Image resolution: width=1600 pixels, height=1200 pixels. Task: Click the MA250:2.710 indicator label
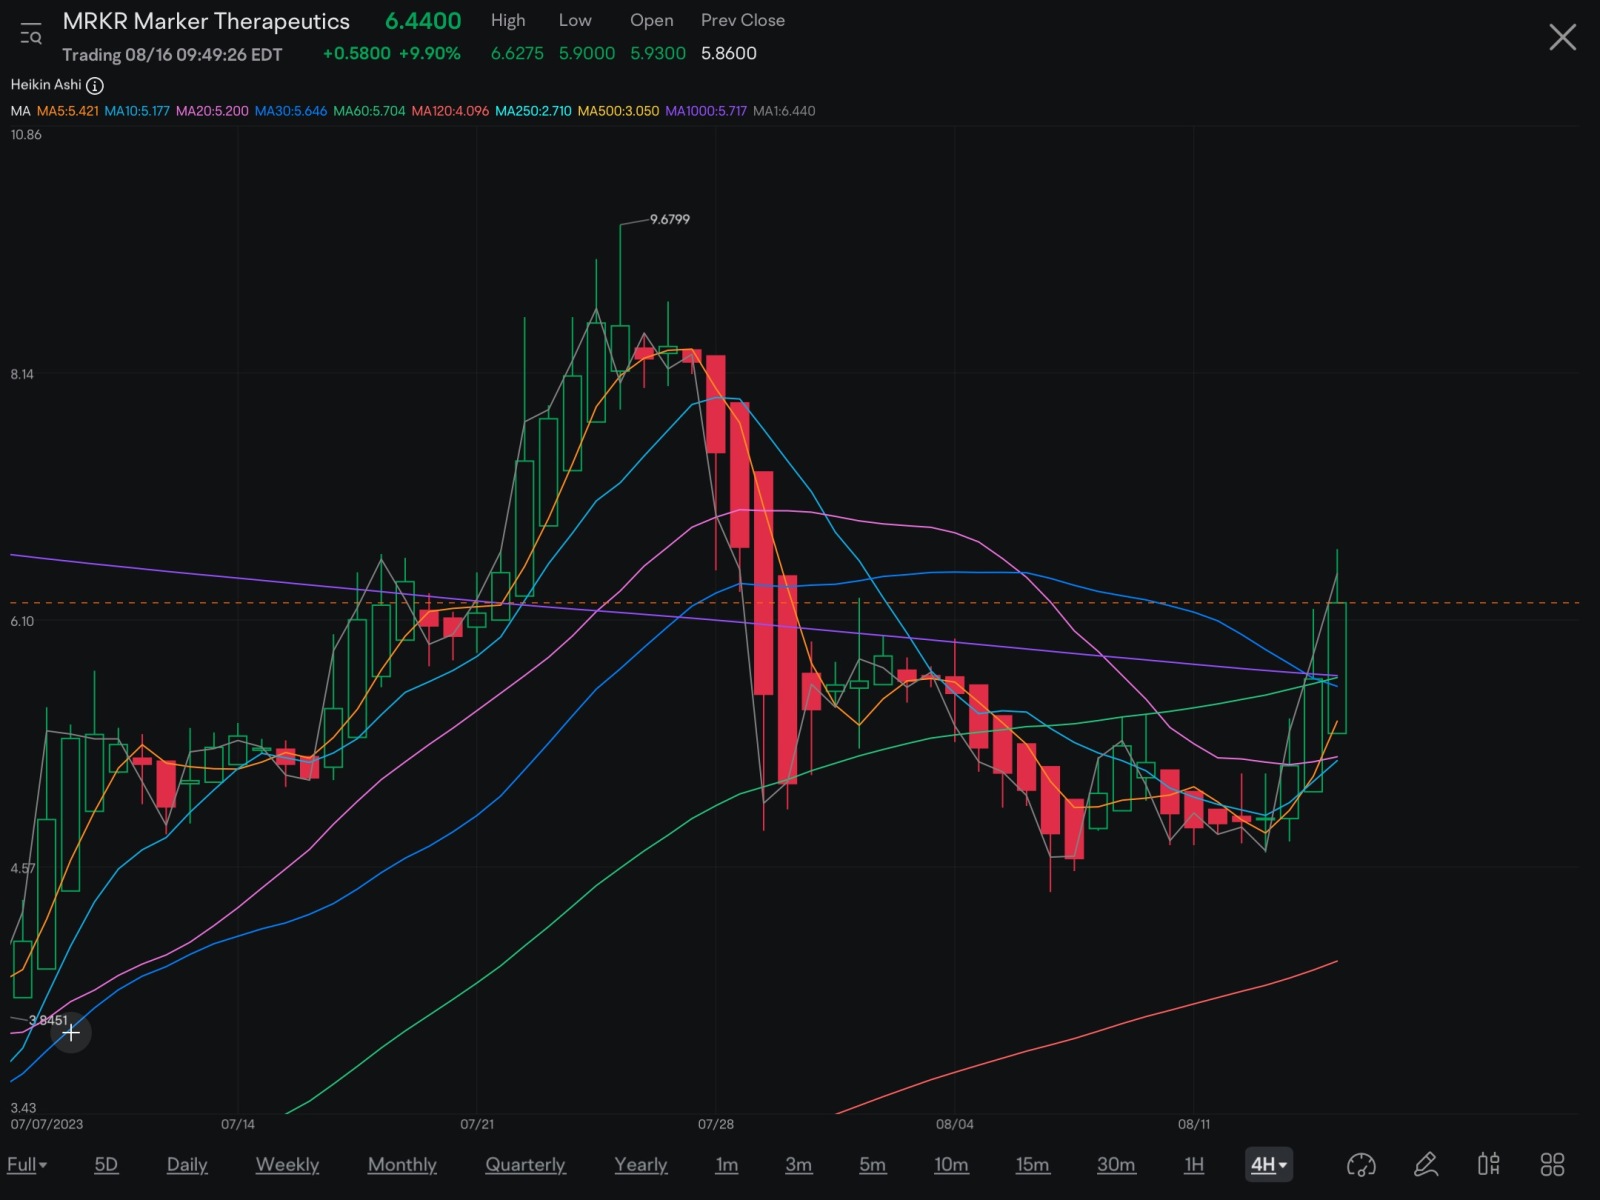point(533,111)
